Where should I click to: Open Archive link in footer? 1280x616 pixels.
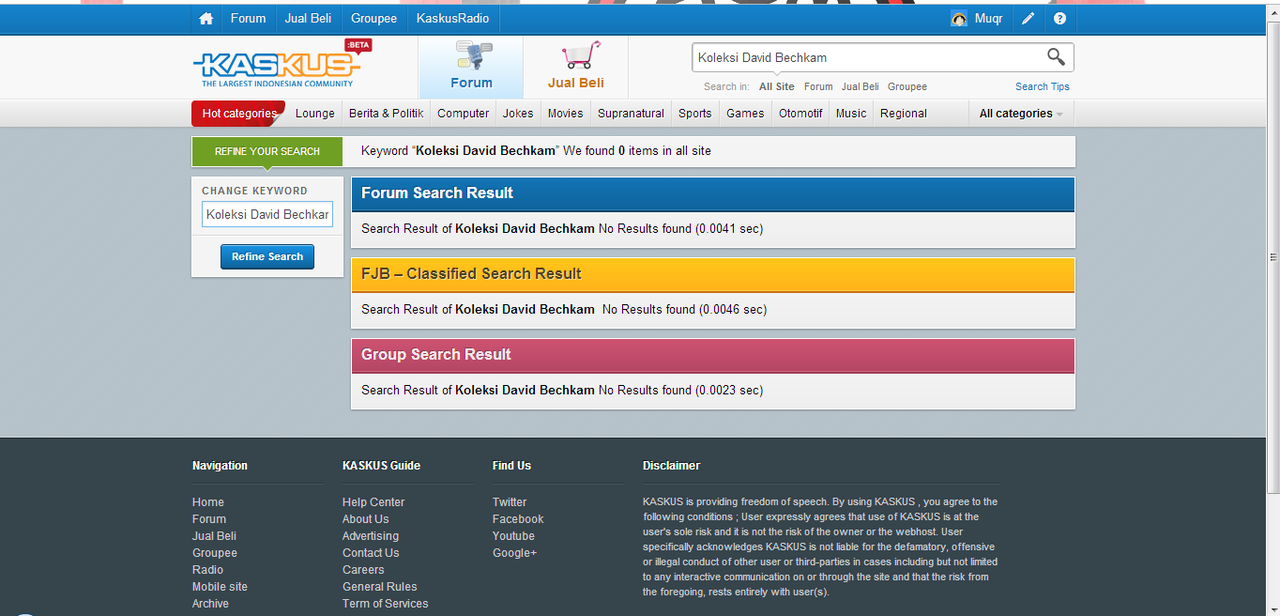[210, 604]
